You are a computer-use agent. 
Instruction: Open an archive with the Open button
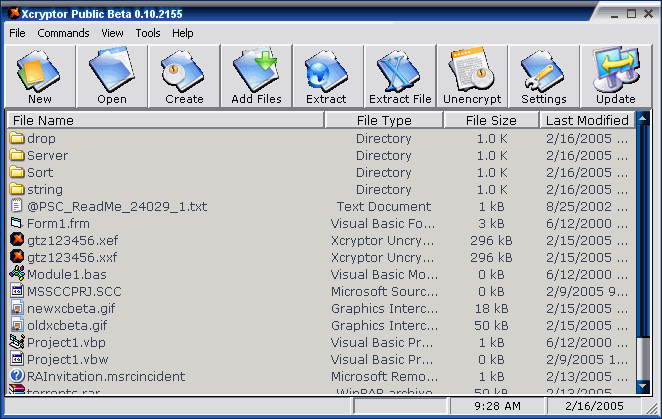[x=112, y=76]
